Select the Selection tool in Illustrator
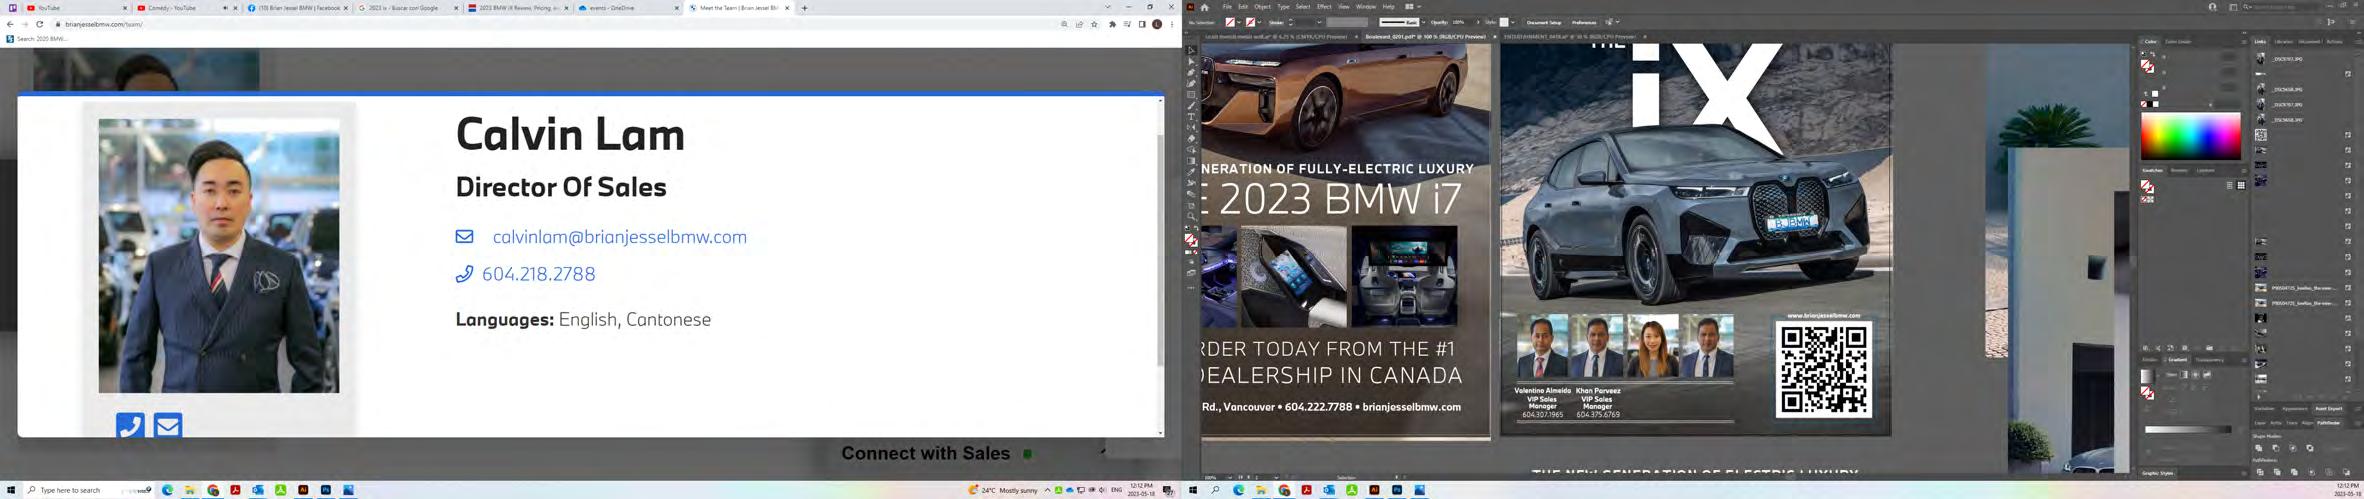This screenshot has width=2364, height=499. [x=1191, y=50]
